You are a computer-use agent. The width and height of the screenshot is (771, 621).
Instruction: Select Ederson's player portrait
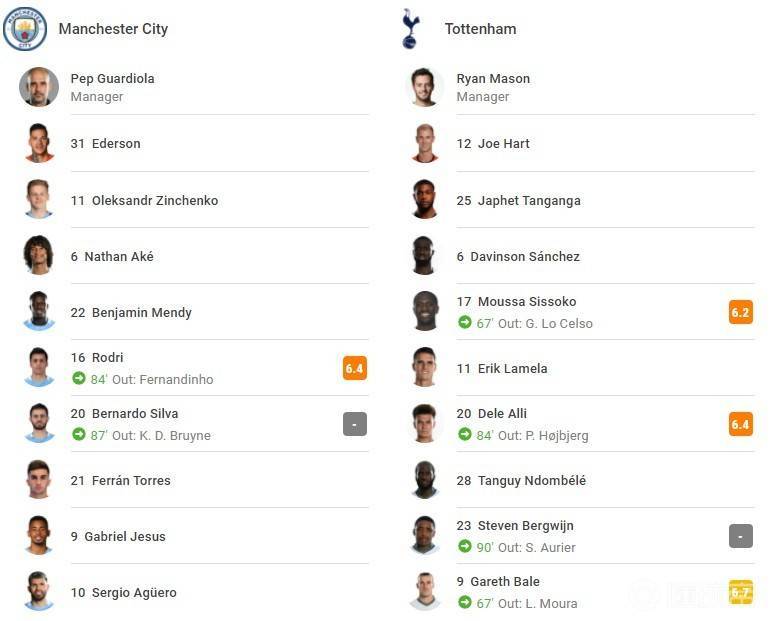pyautogui.click(x=39, y=143)
